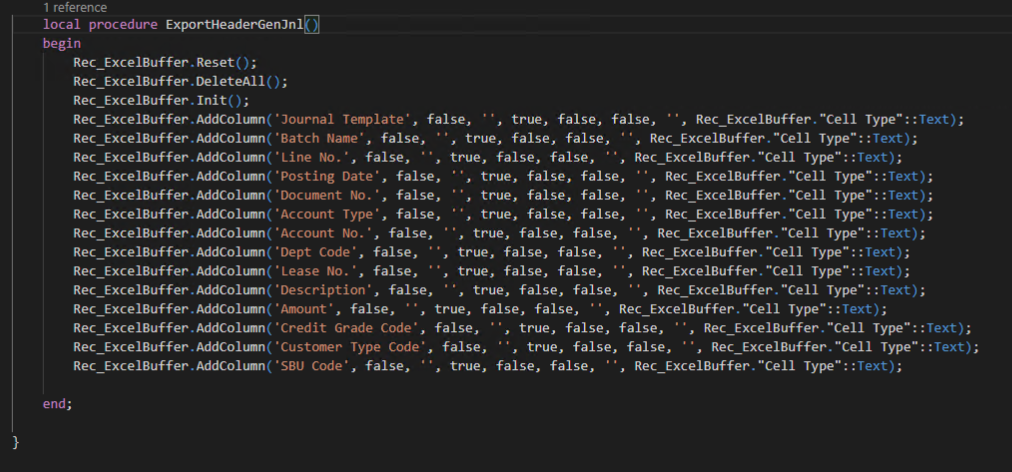Click the DeleteAll() method call

(x=222, y=81)
